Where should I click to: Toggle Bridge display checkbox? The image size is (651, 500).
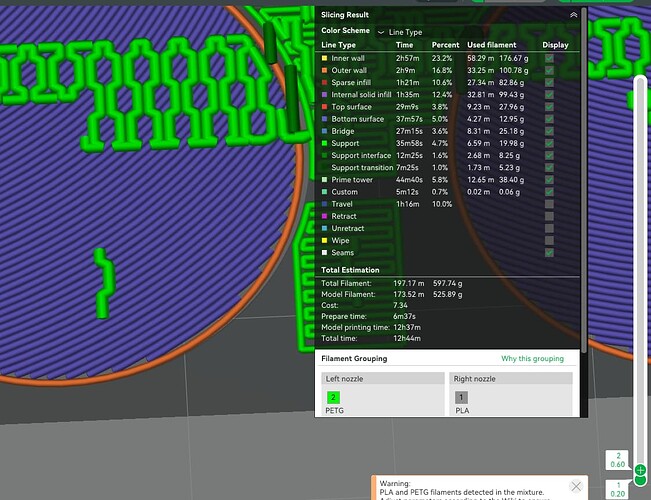[x=549, y=131]
